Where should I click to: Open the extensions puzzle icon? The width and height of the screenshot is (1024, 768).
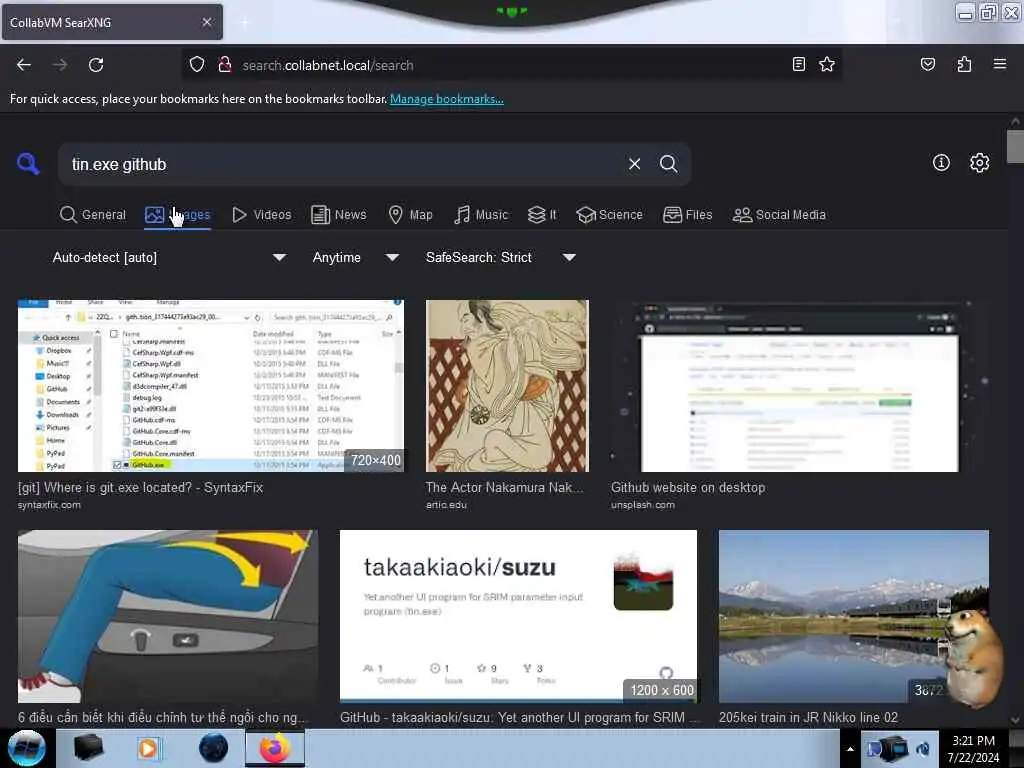[x=964, y=64]
